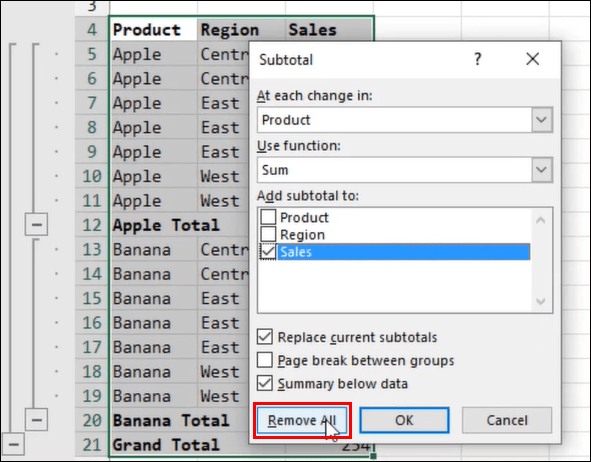Check the Product box in subtotal list

268,217
